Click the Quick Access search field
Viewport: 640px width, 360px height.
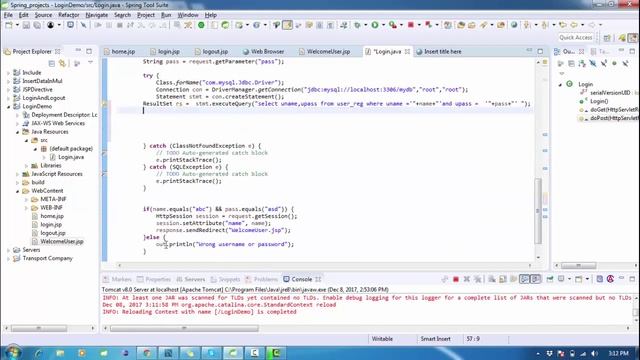(576, 38)
